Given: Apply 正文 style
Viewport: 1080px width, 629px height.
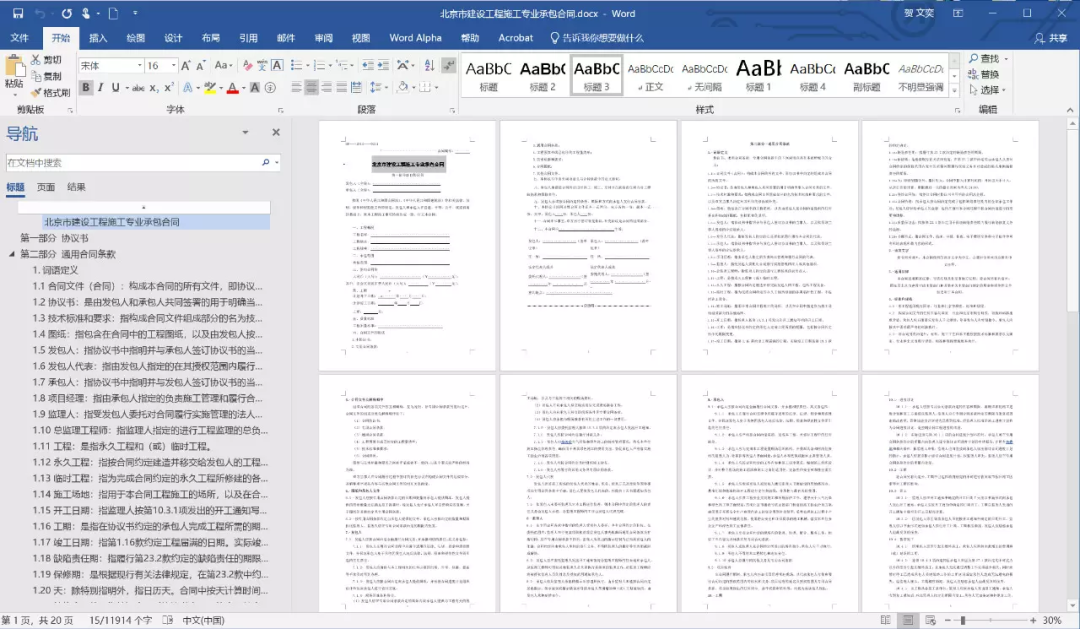Looking at the screenshot, I should click(x=650, y=74).
